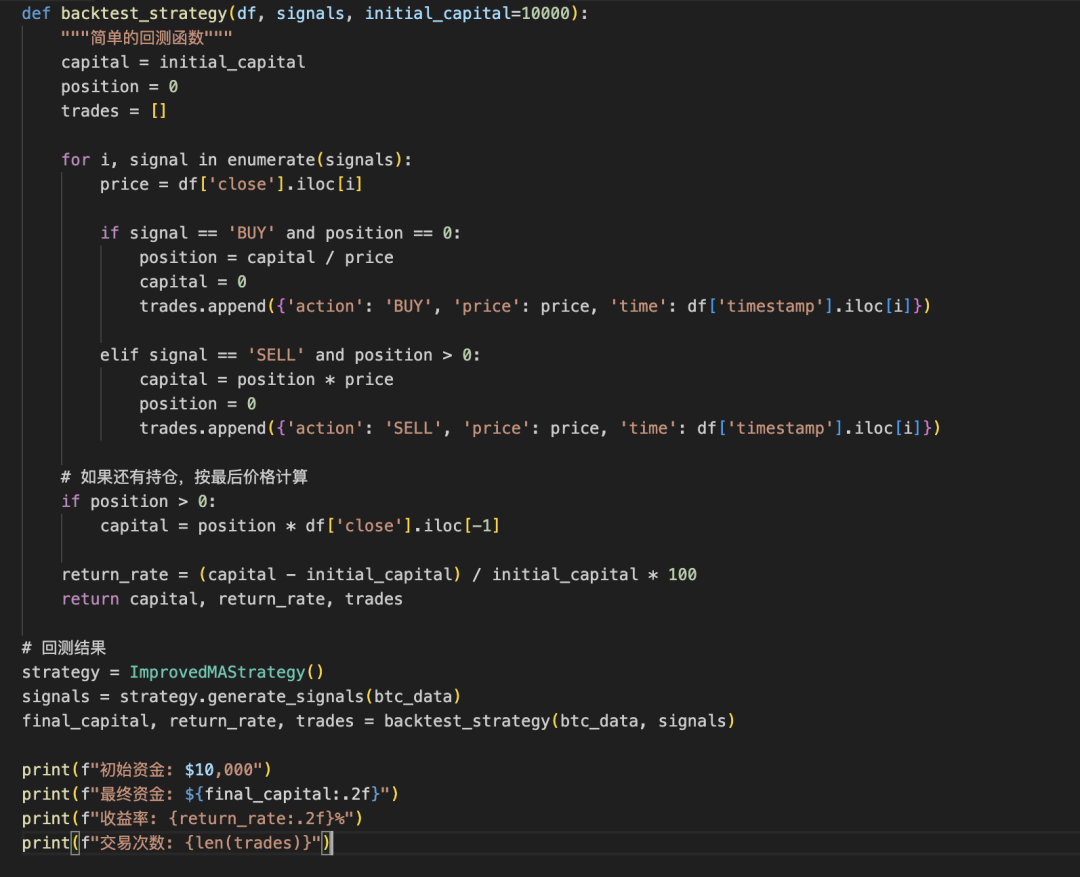Viewport: 1080px width, 877px height.
Task: Click the print line with 最终资金
Action: click(x=210, y=794)
